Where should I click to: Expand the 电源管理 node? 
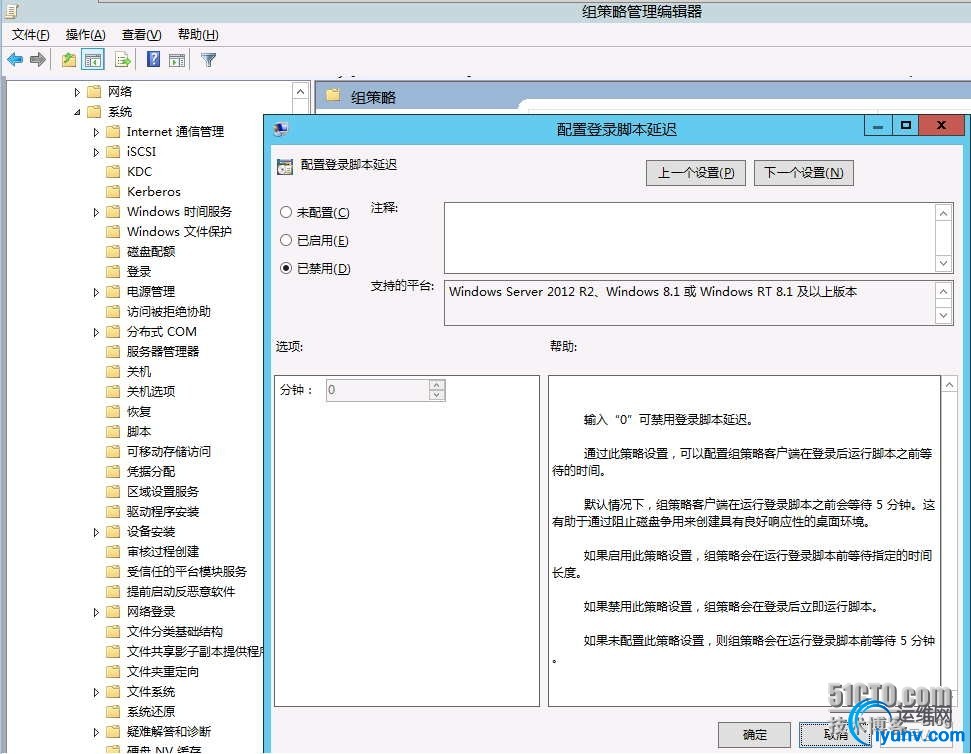coord(96,292)
